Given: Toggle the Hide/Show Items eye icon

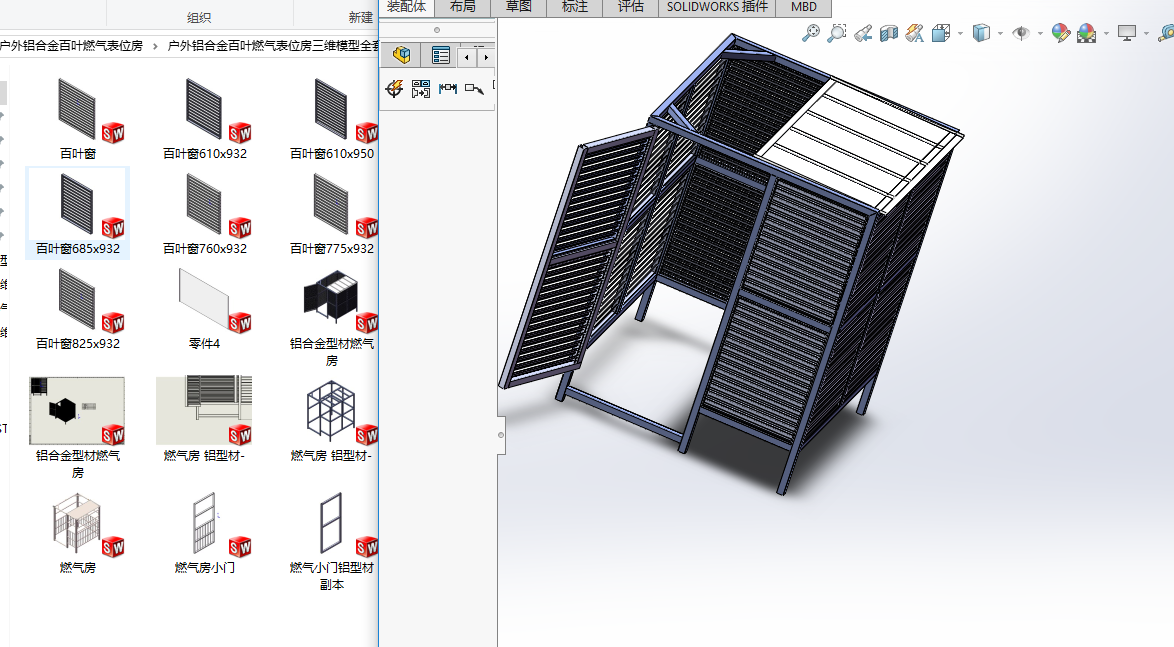Looking at the screenshot, I should point(1020,33).
